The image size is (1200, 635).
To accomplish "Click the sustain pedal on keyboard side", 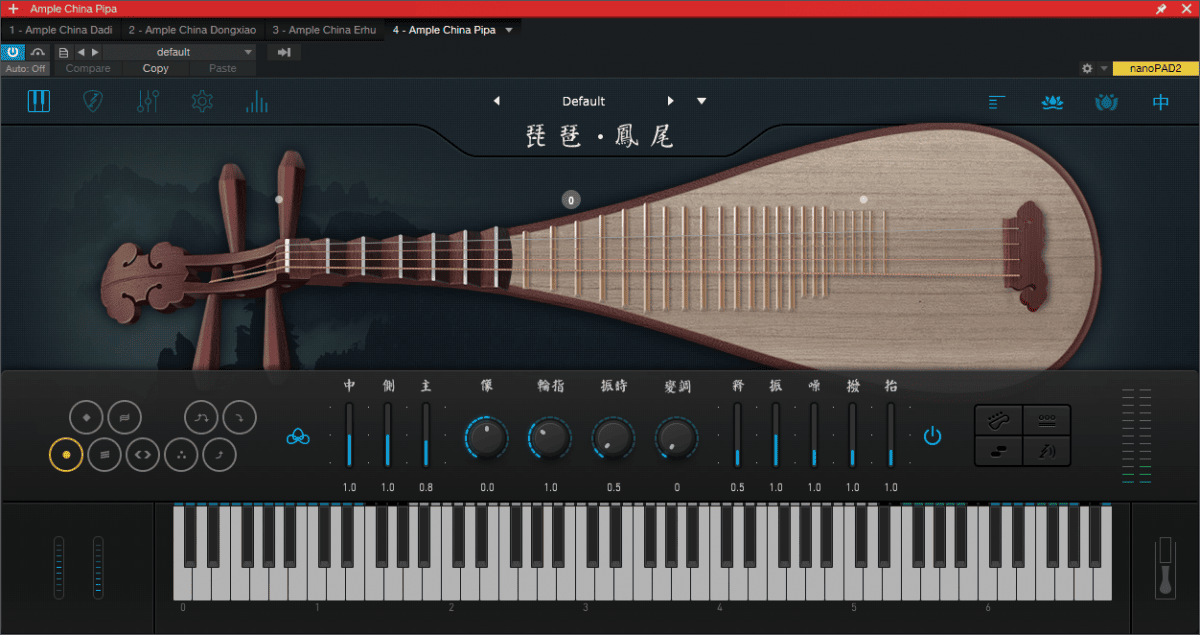I will click(1165, 568).
